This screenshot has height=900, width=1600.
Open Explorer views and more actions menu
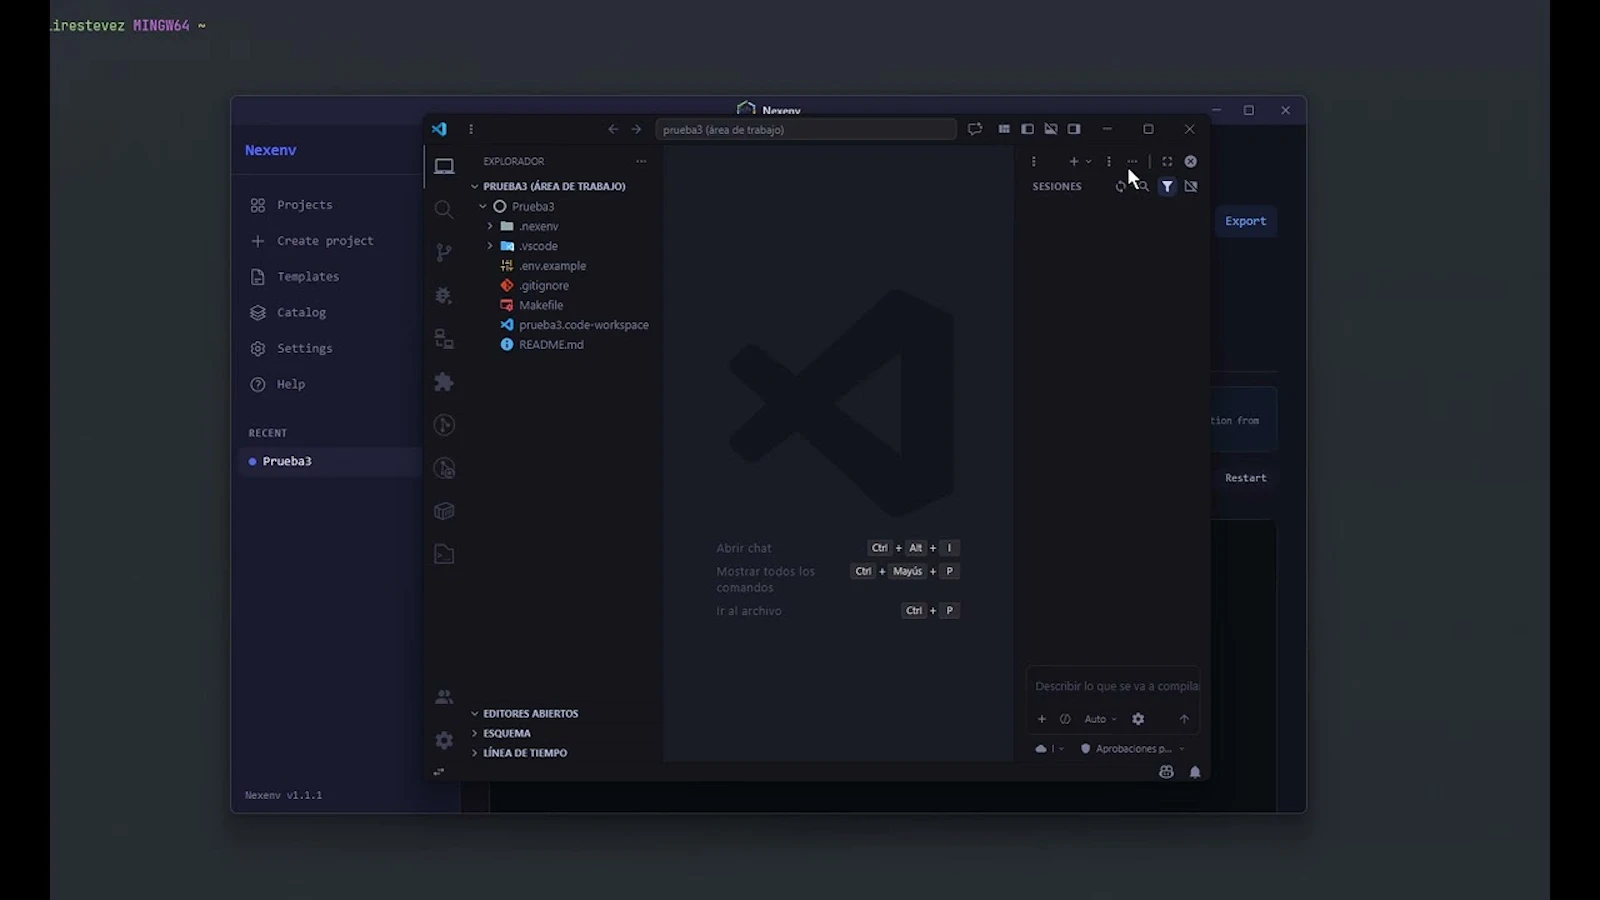pyautogui.click(x=641, y=161)
